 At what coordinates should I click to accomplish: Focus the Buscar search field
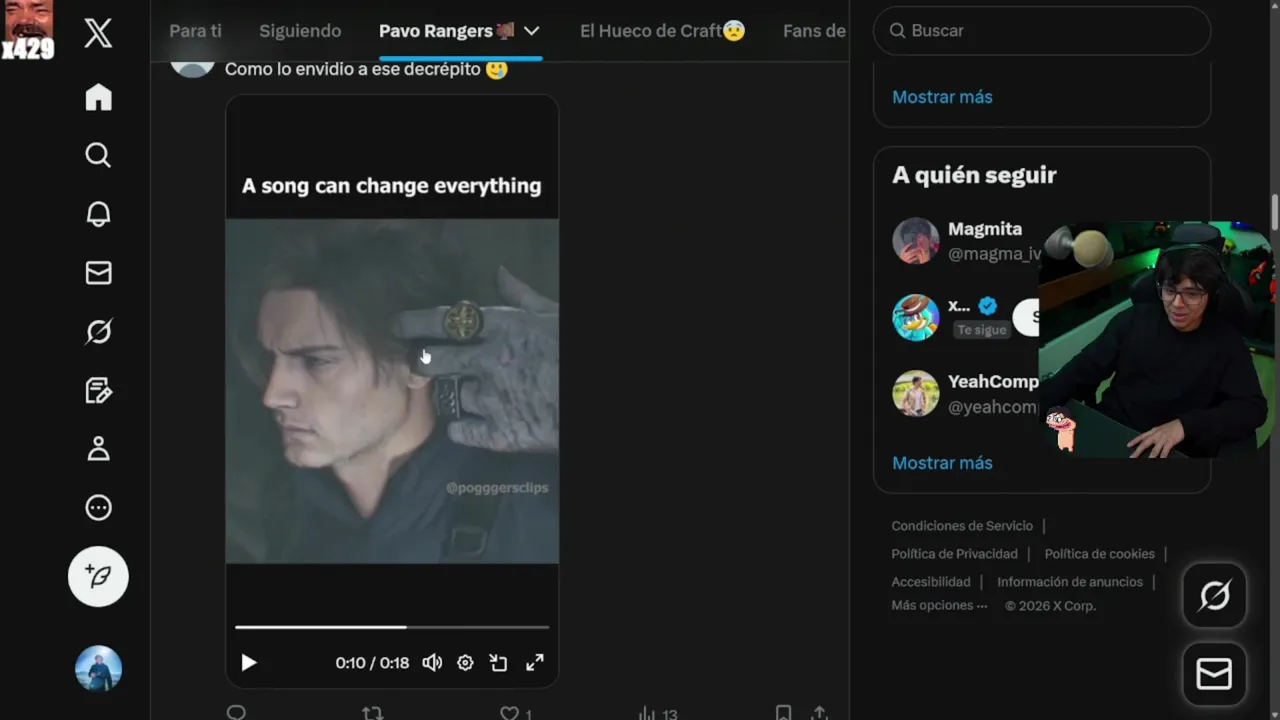pos(1042,31)
